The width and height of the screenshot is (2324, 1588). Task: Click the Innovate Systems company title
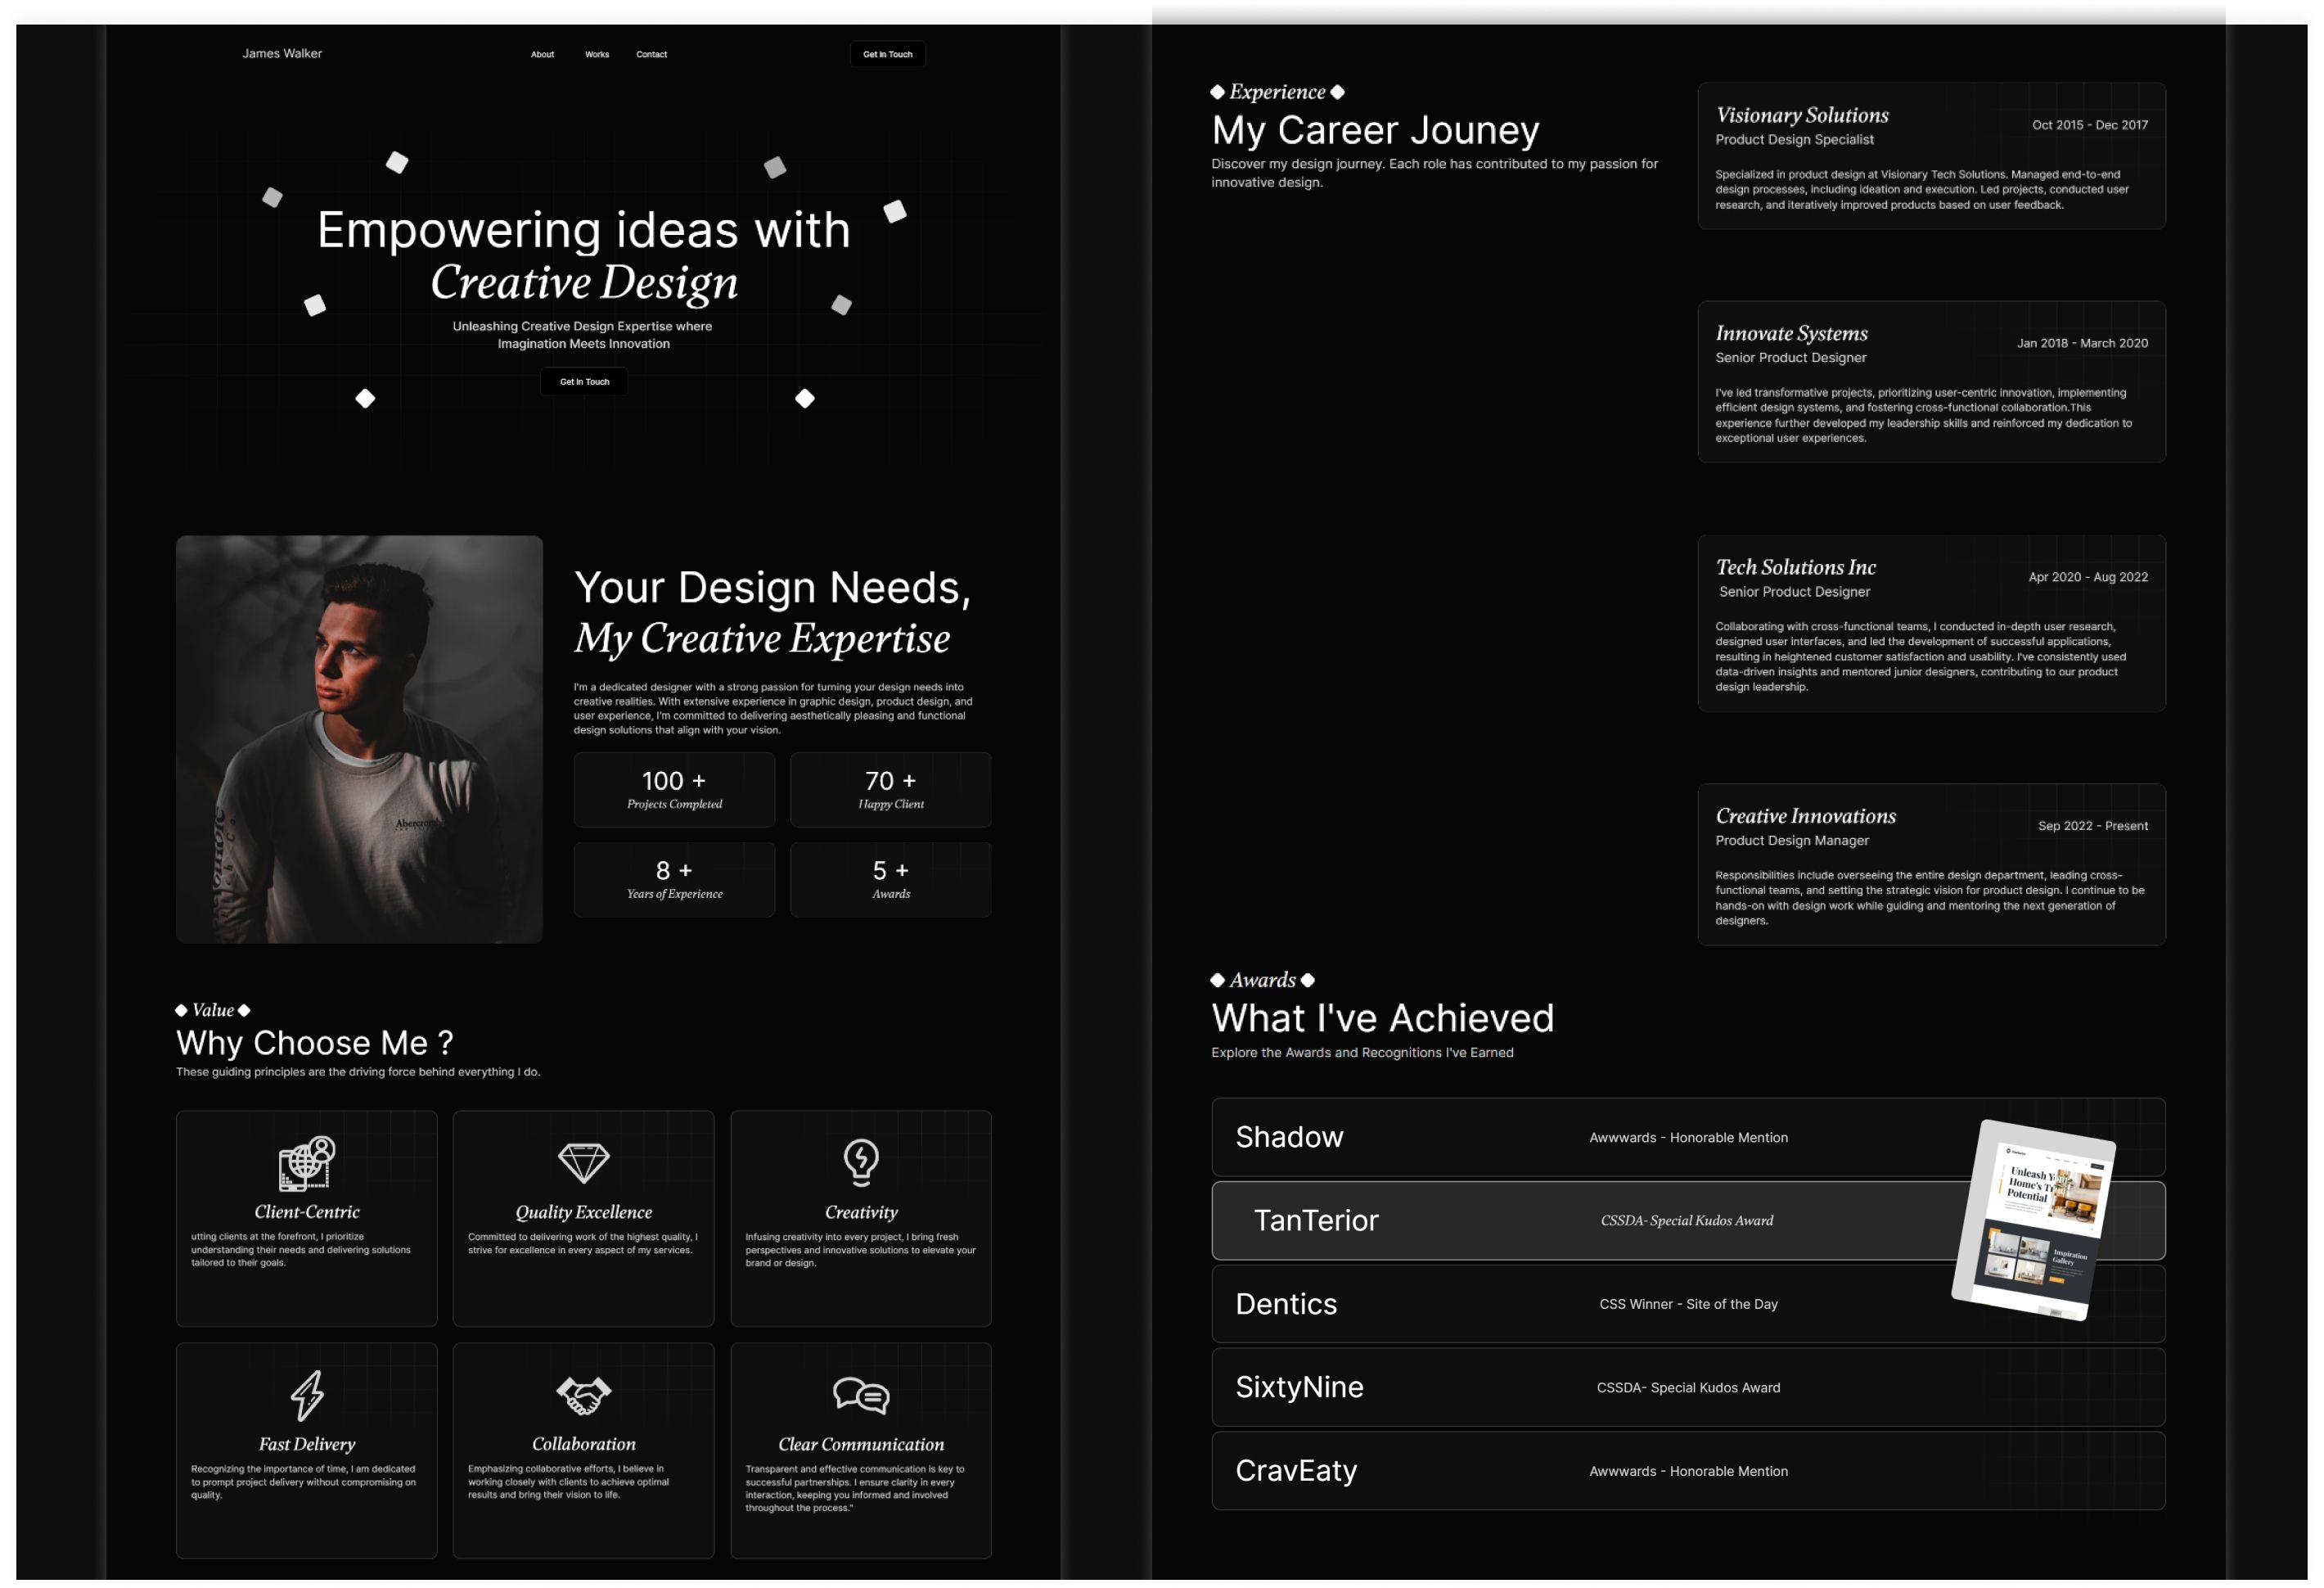pos(1791,333)
